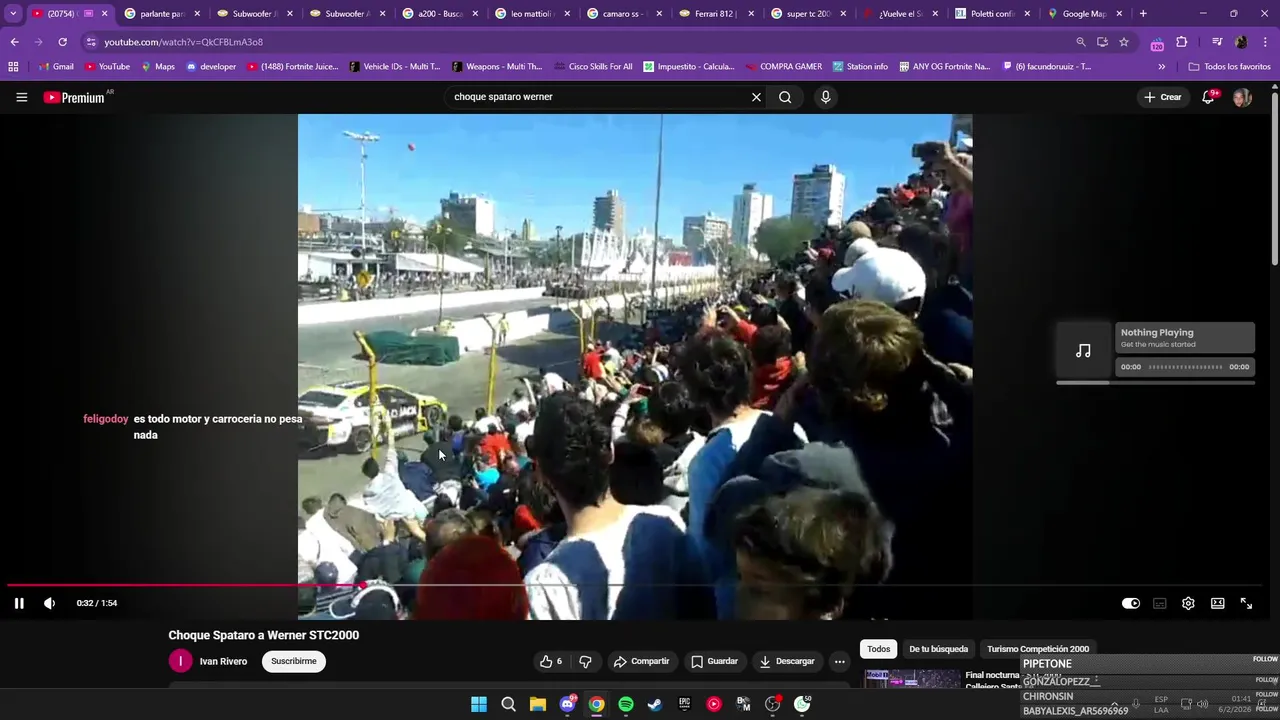Open browser extensions puzzle icon

click(x=1181, y=42)
